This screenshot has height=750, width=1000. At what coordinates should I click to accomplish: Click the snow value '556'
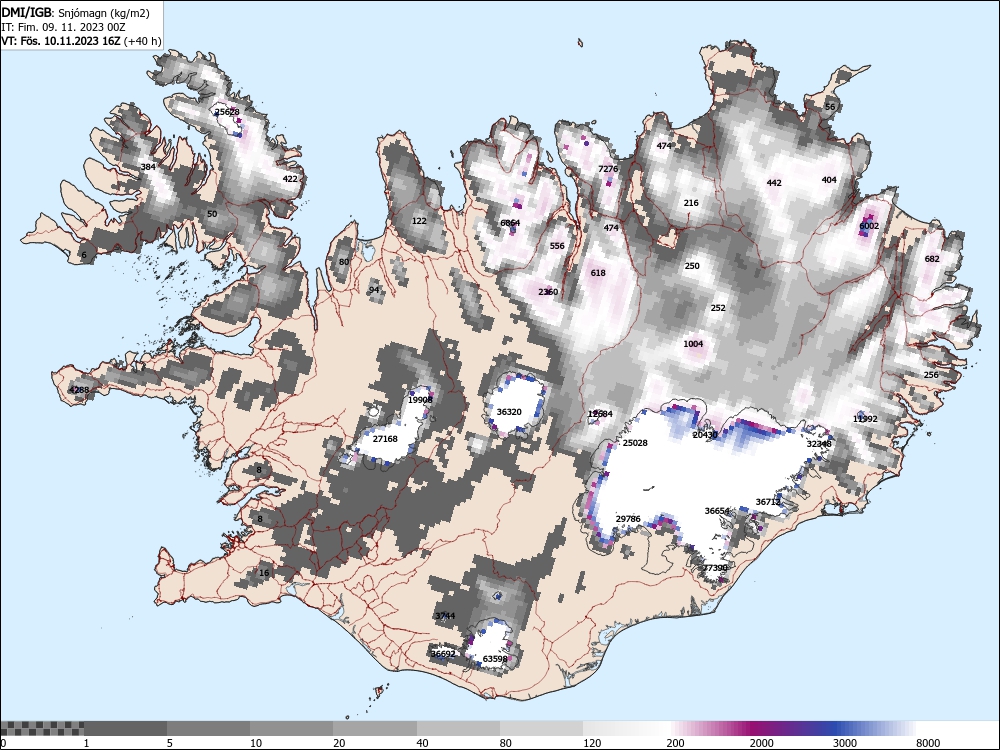(557, 246)
